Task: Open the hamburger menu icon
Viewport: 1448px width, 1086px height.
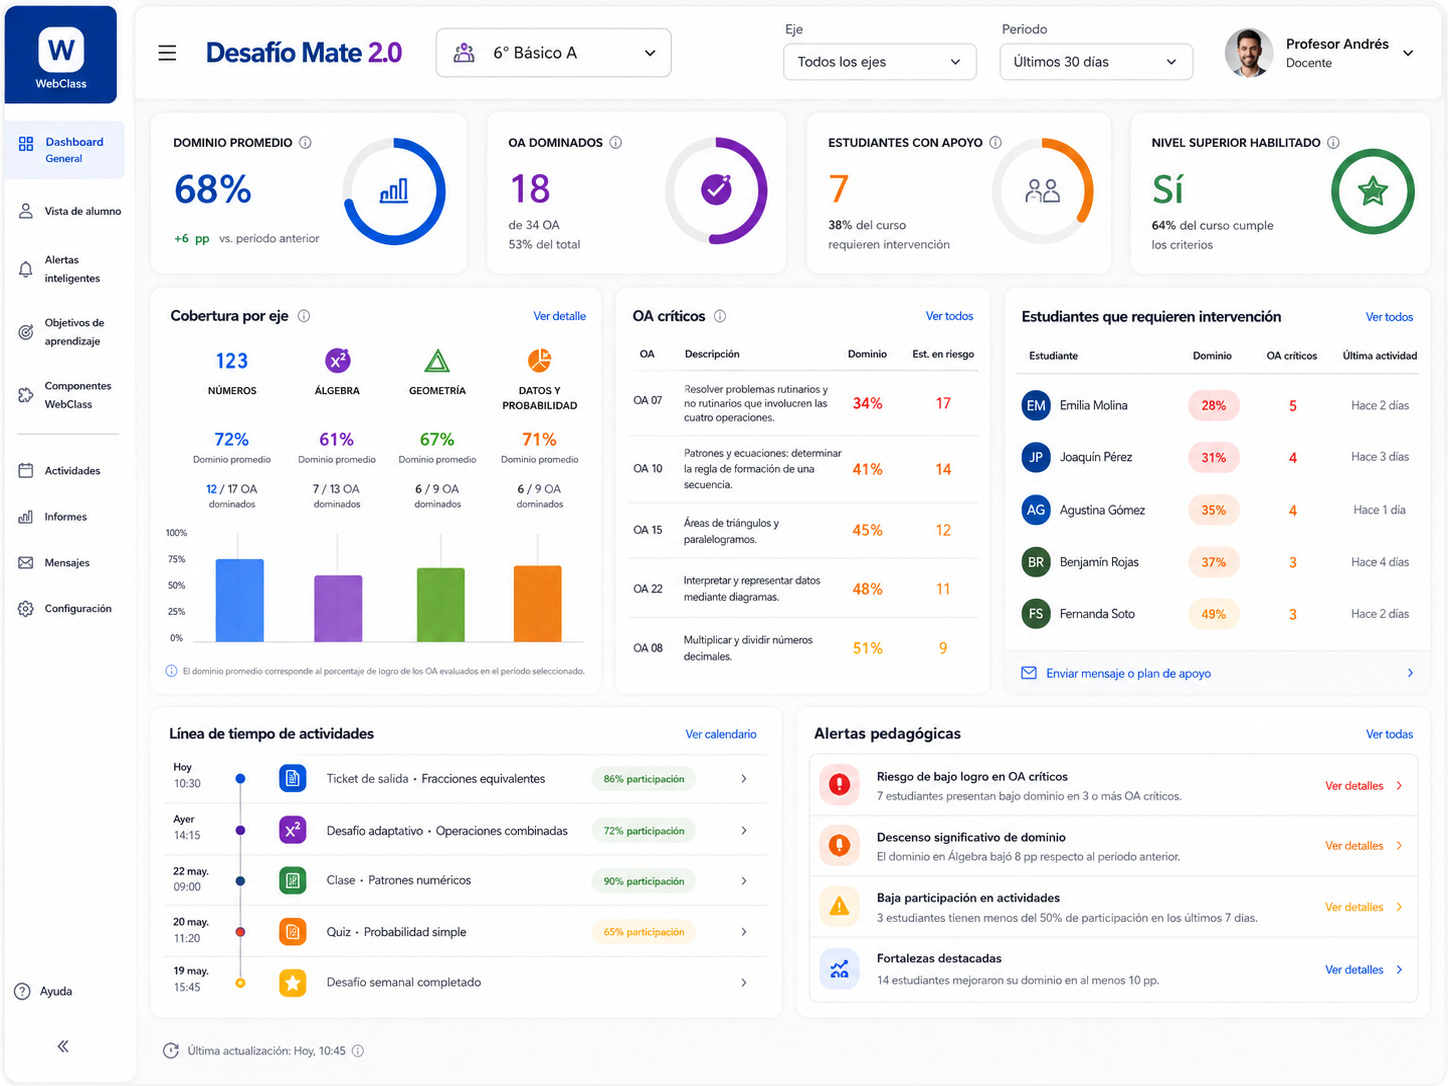Action: 167,53
